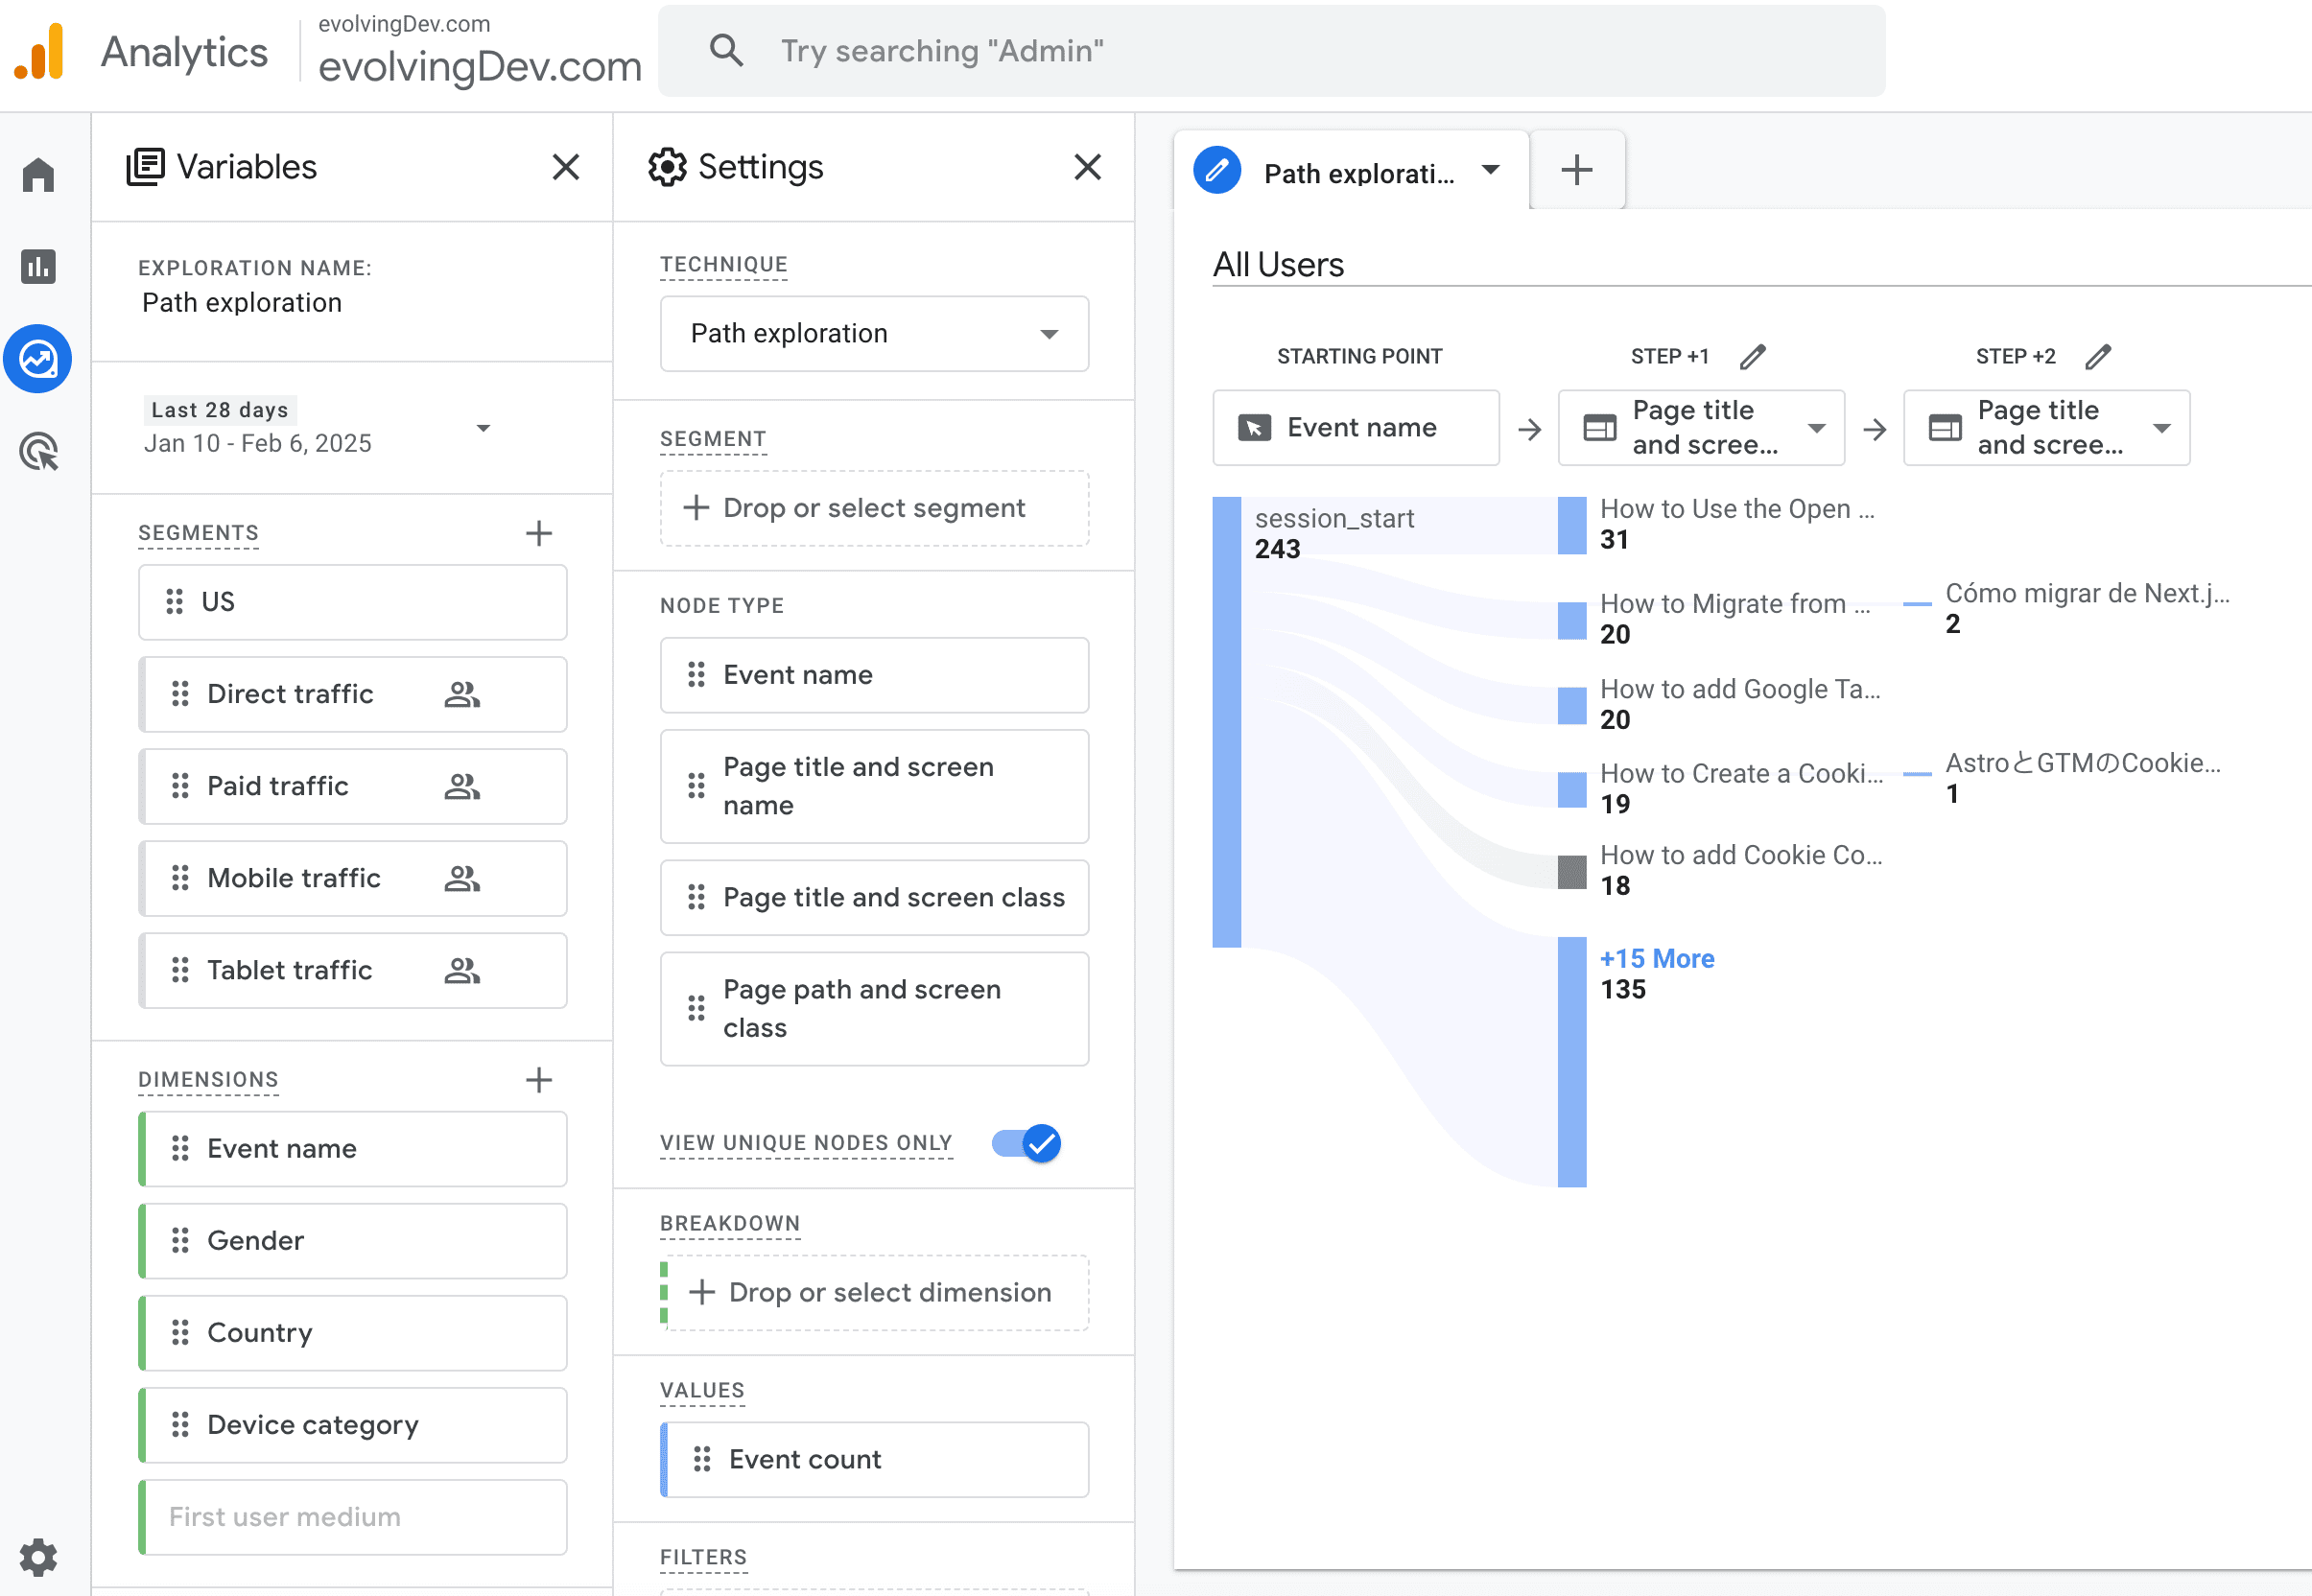Select Event name in the Dimensions list

pos(353,1149)
